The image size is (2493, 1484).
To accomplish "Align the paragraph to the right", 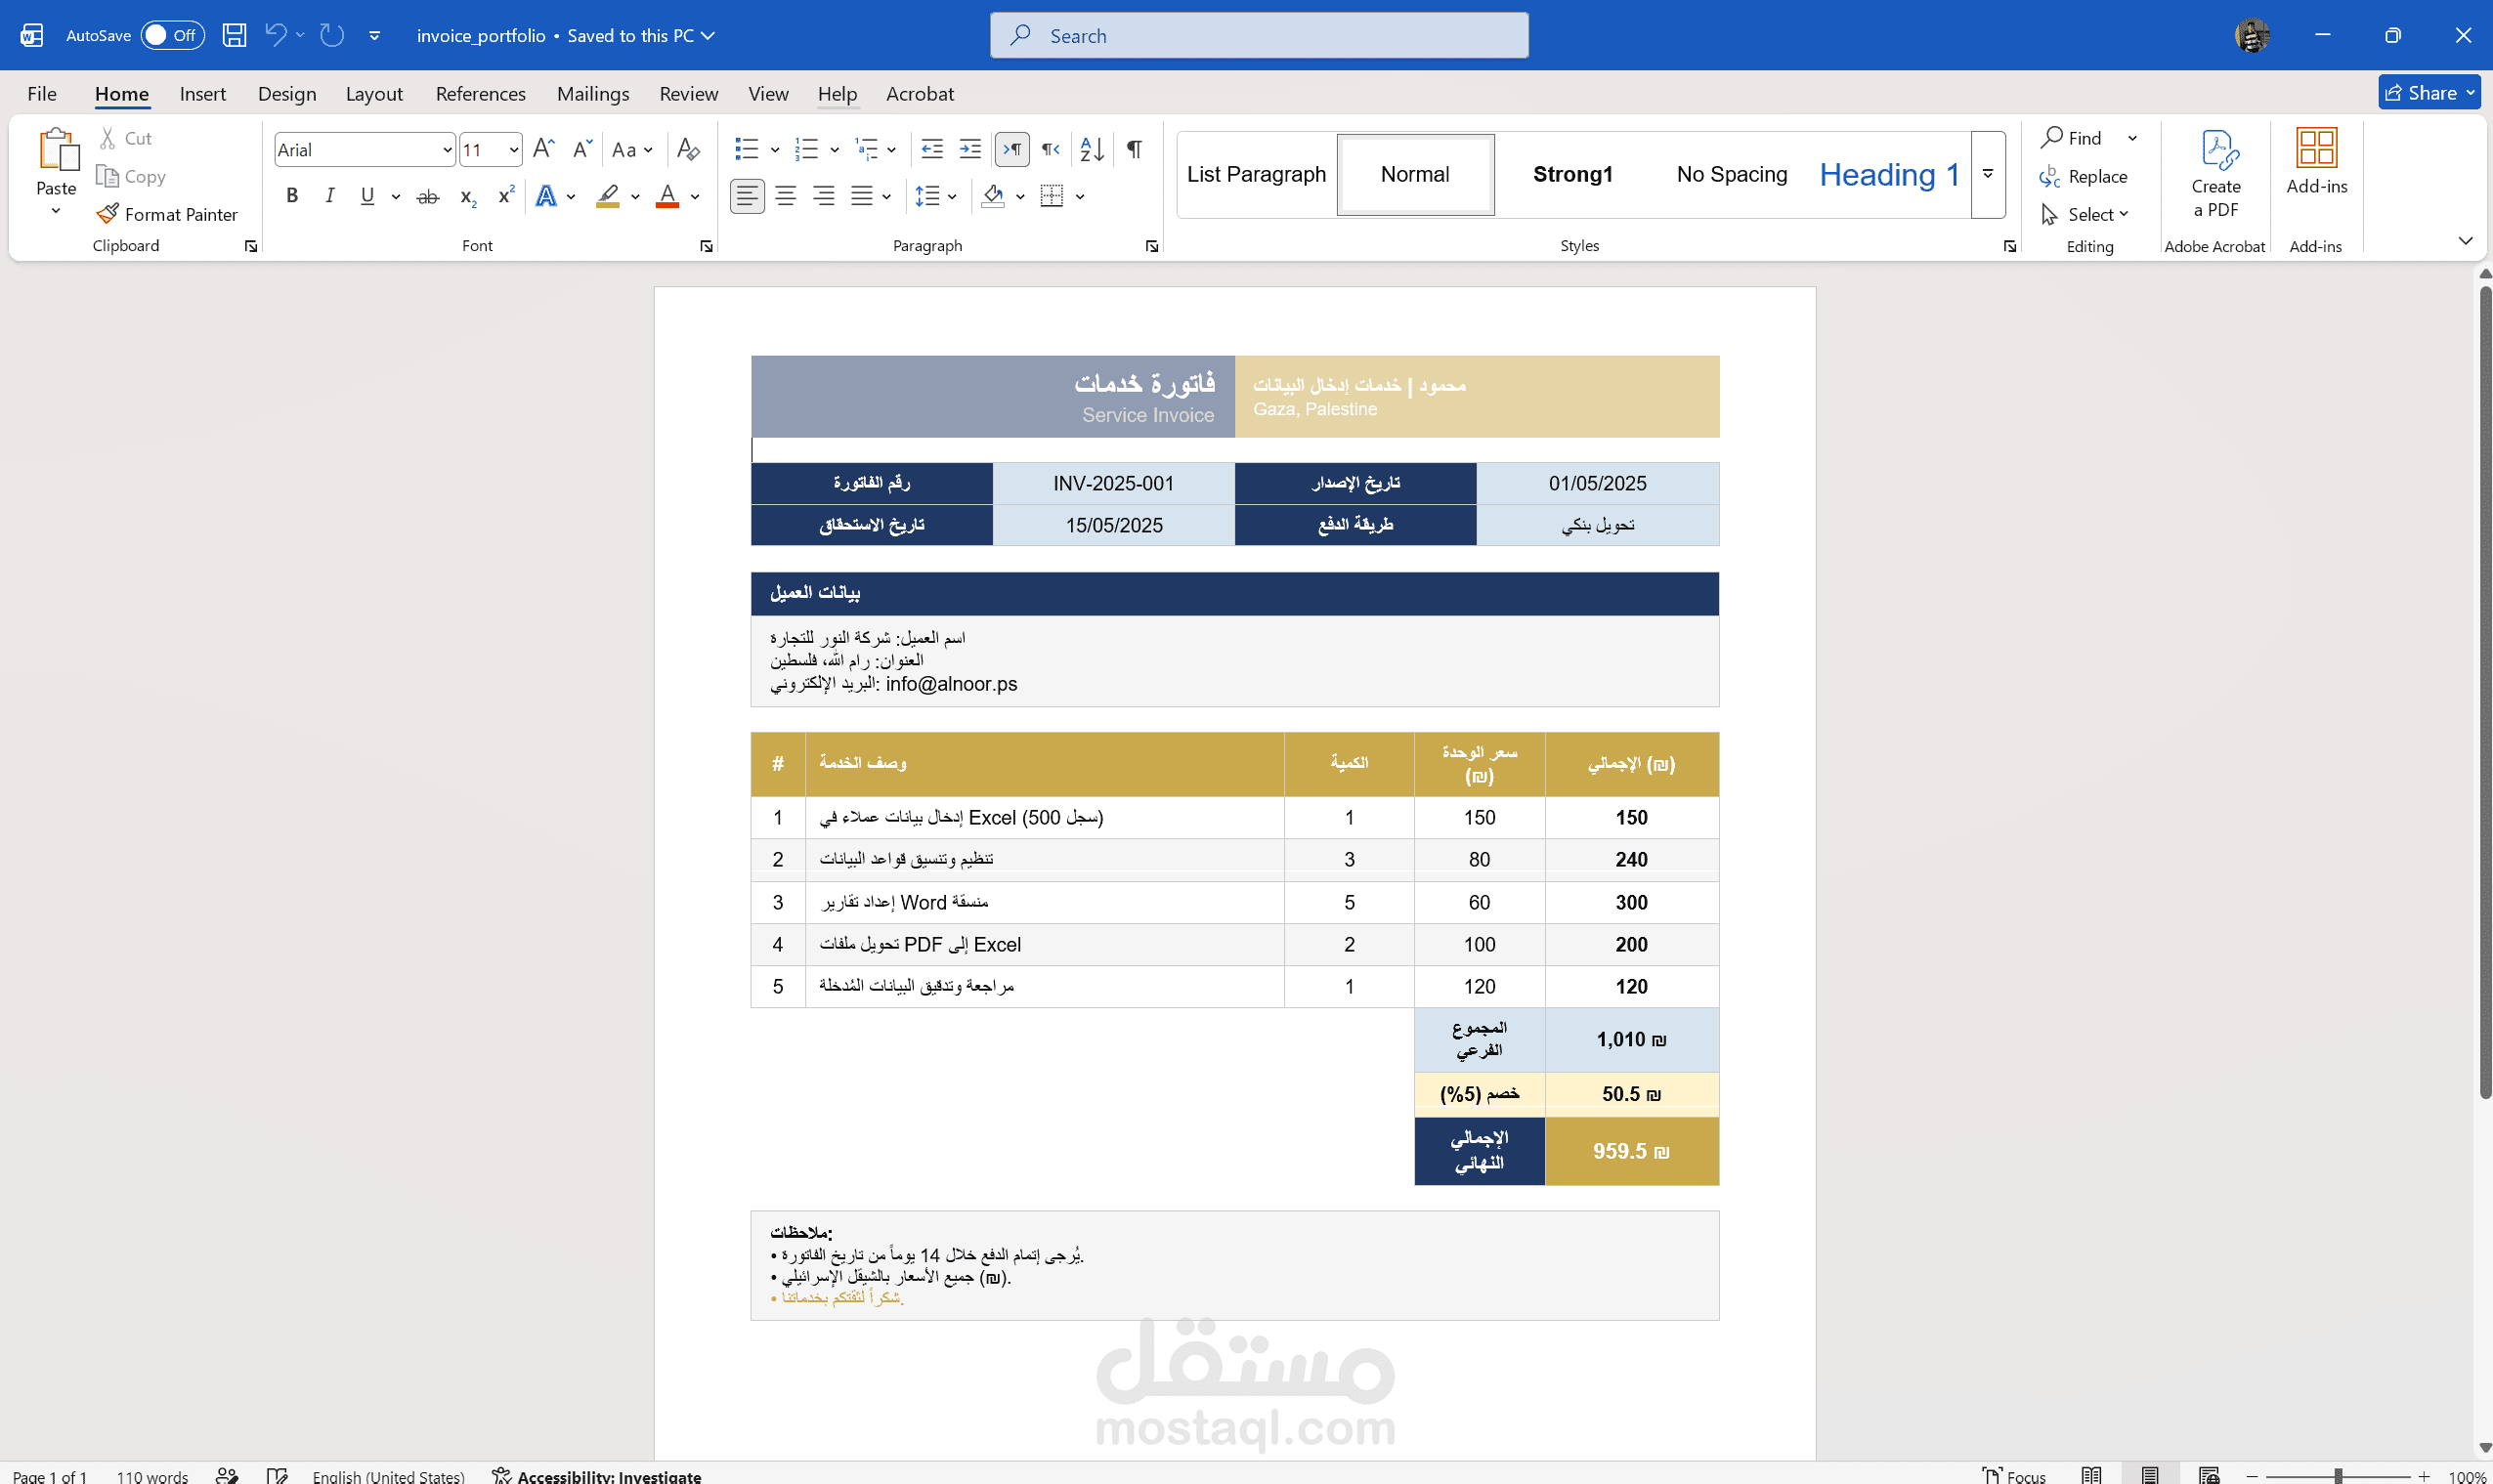I will 824,196.
